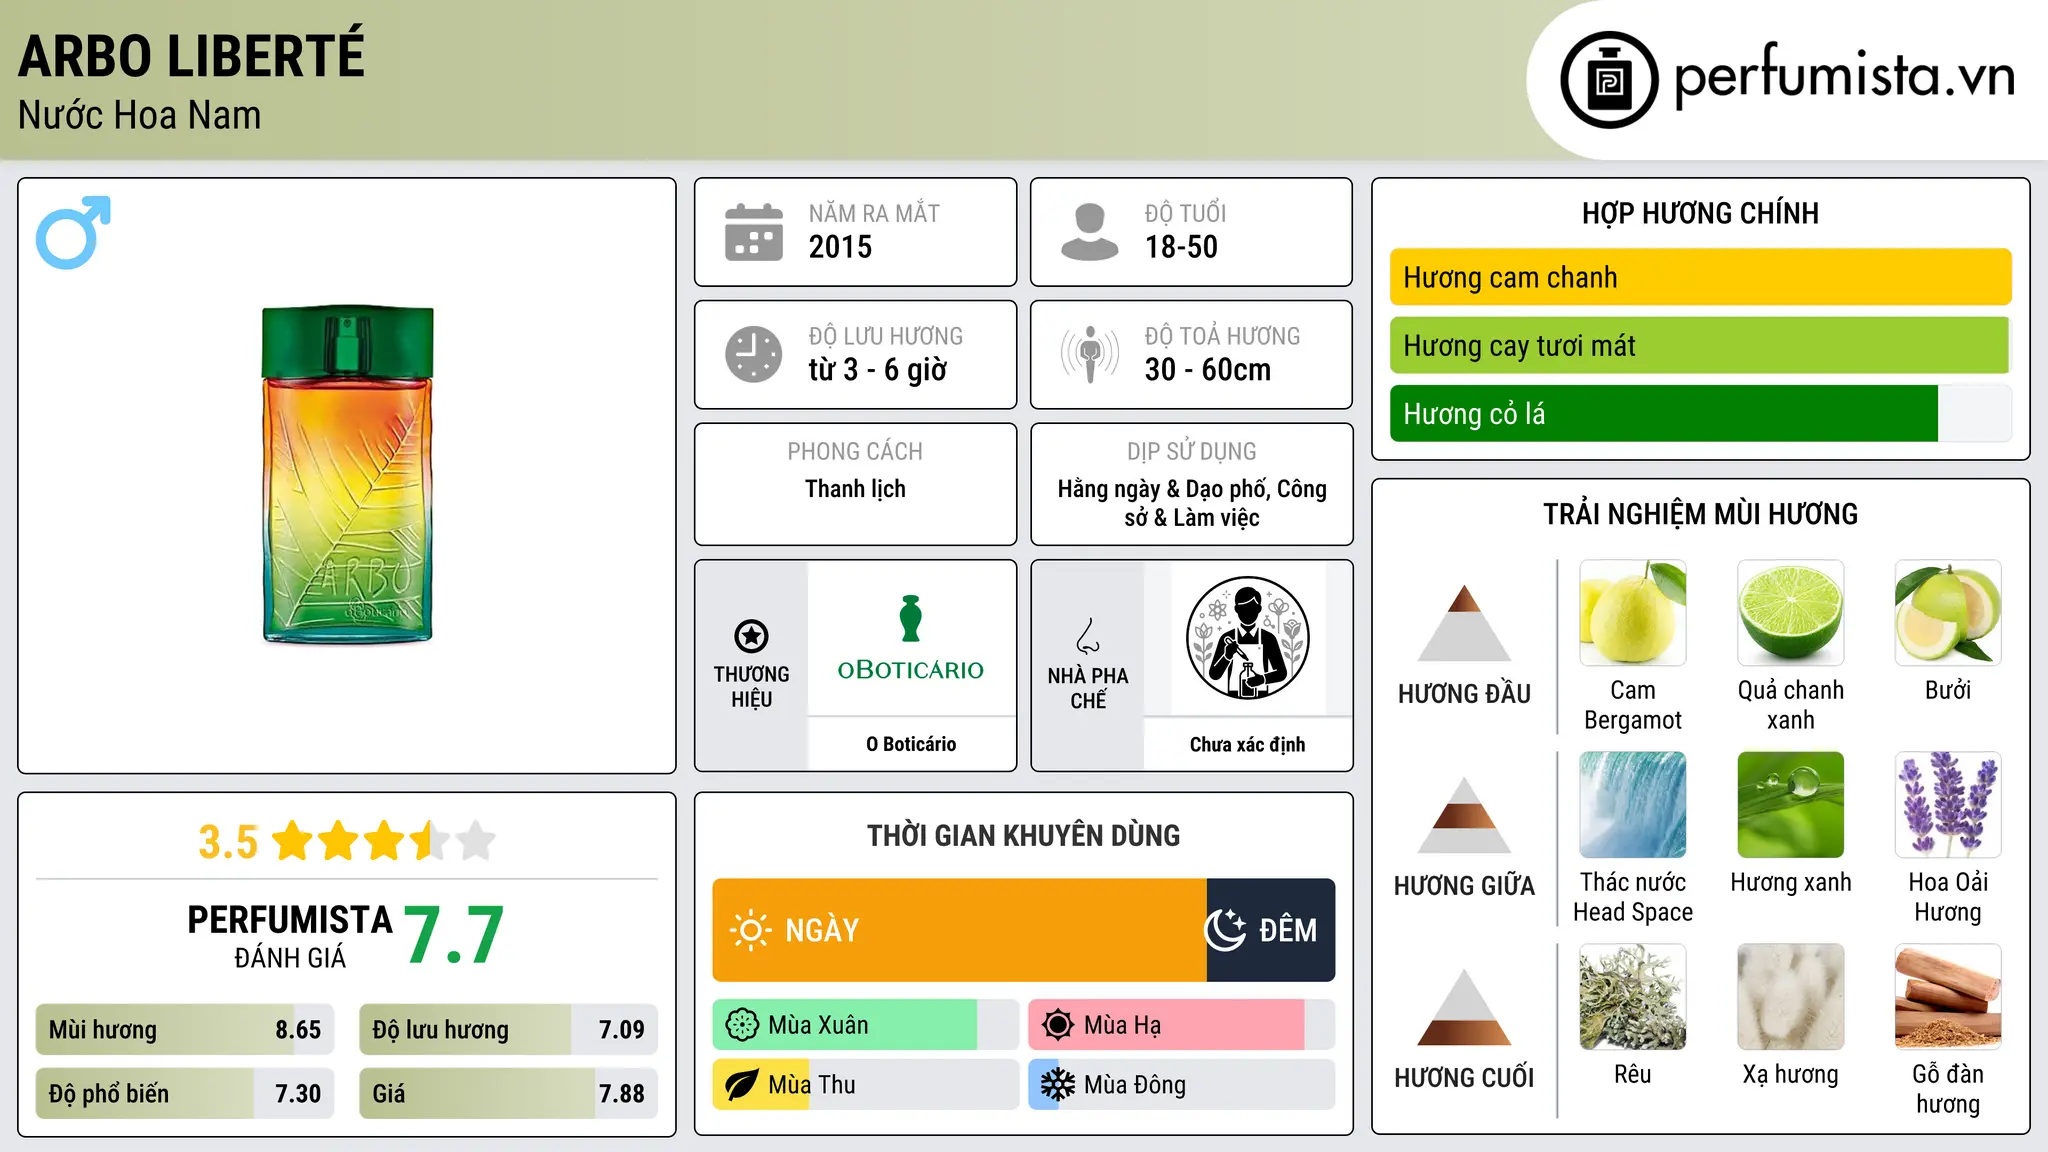Select the Thác nước Head Space note image
The image size is (2048, 1152).
point(1633,805)
